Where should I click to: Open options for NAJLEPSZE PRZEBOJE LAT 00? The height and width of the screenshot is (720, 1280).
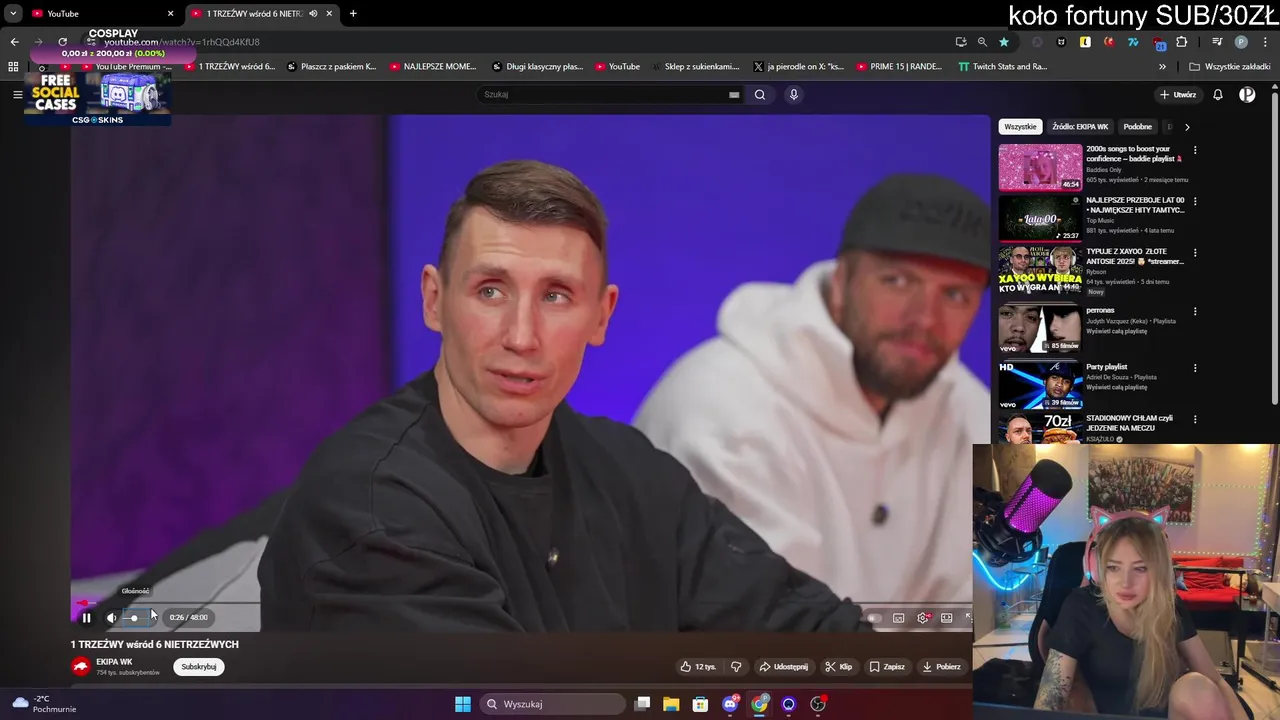pyautogui.click(x=1195, y=201)
